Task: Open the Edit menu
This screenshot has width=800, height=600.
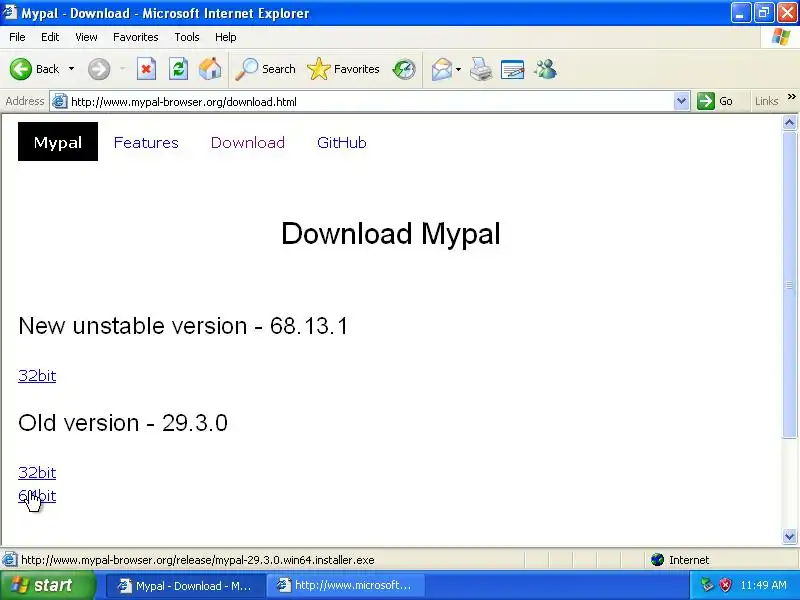Action: point(50,37)
